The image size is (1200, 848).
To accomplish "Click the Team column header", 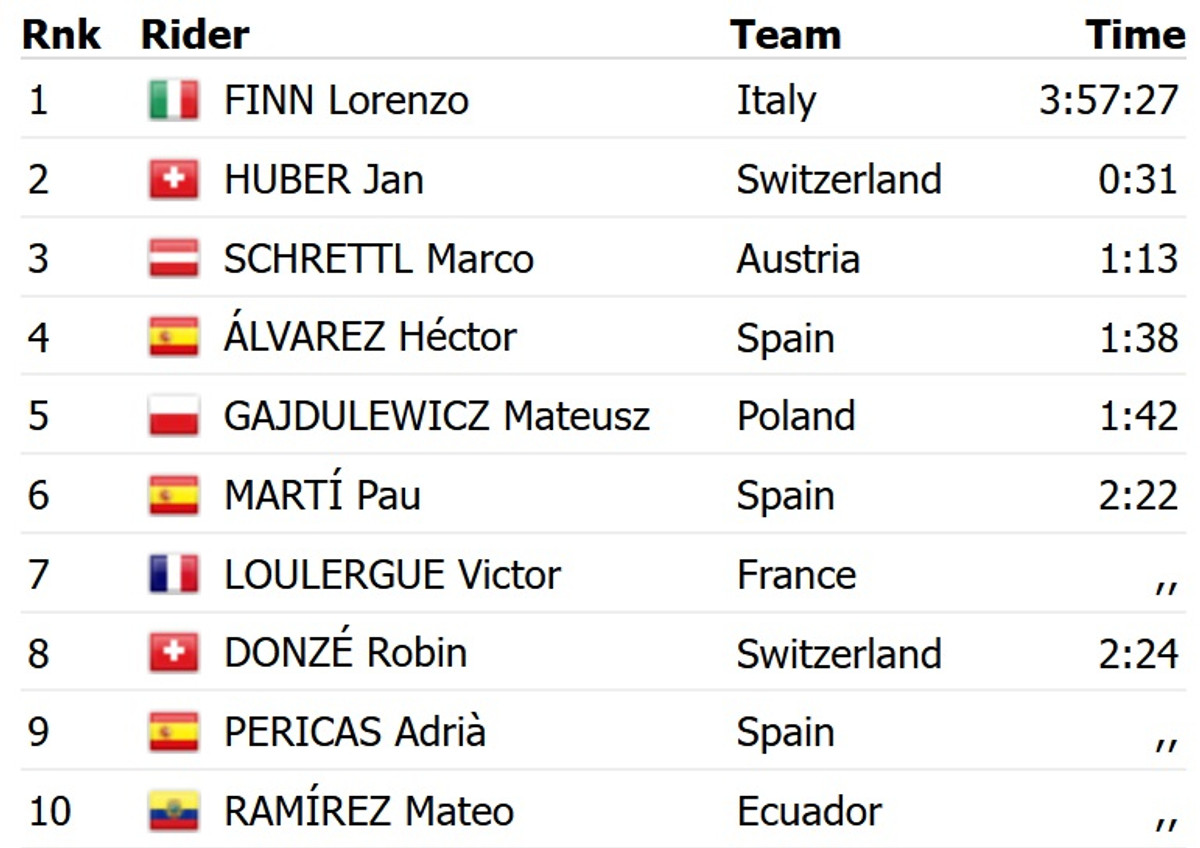I will pyautogui.click(x=785, y=35).
